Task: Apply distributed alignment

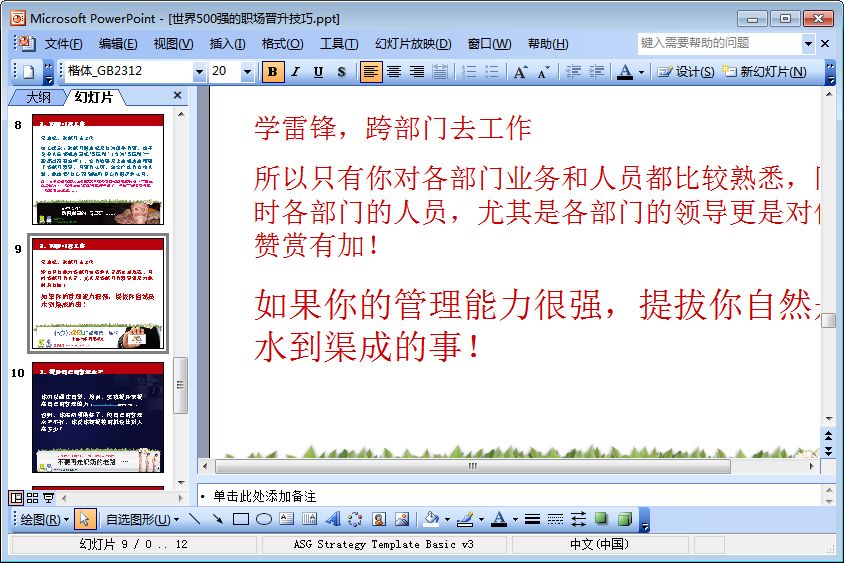Action: [440, 72]
